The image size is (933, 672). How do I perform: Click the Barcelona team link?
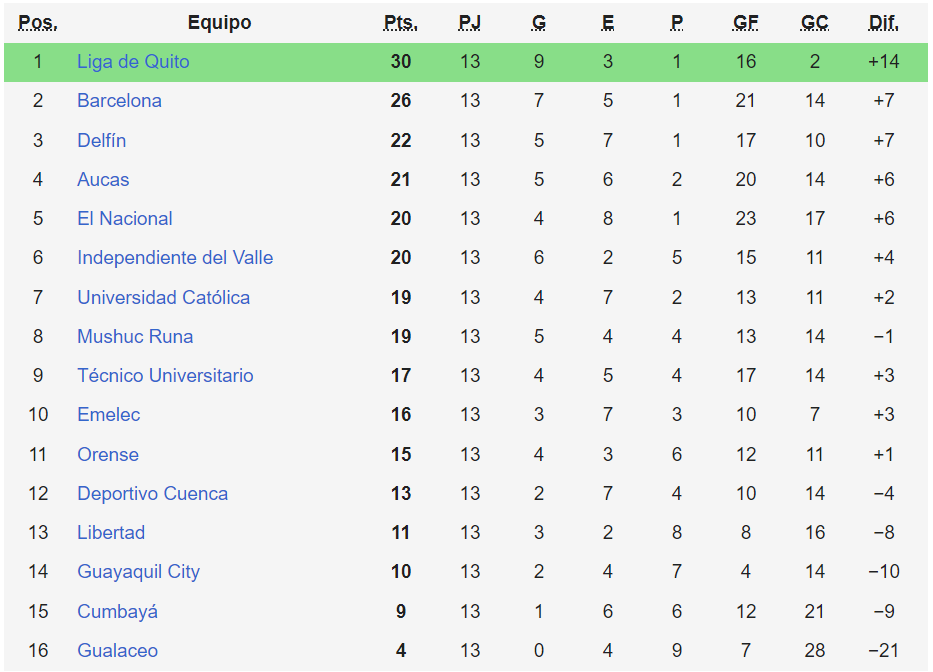[119, 101]
